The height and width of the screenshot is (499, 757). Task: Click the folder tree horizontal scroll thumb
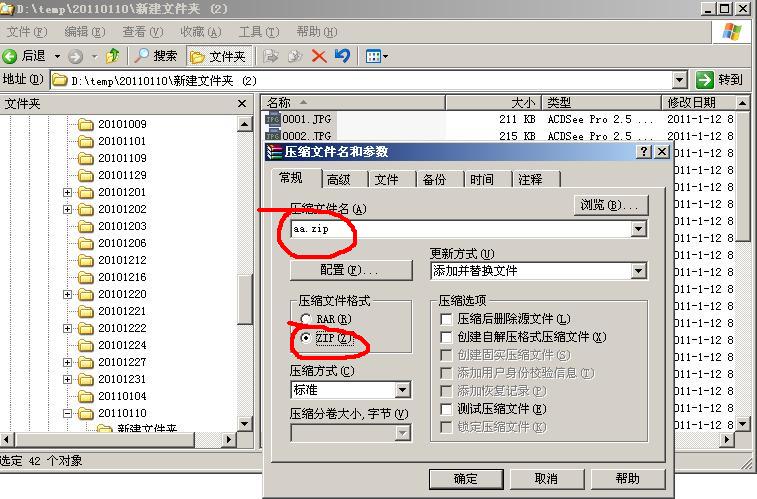(105, 440)
